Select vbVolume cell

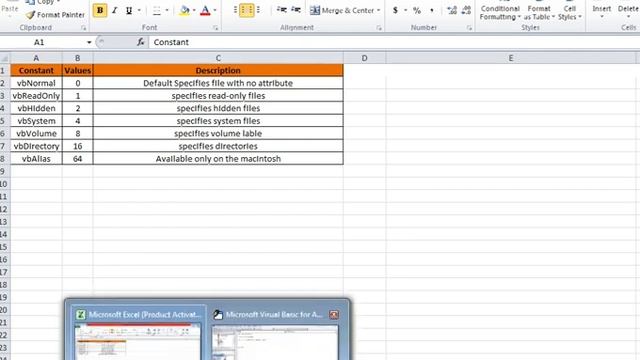click(36, 133)
